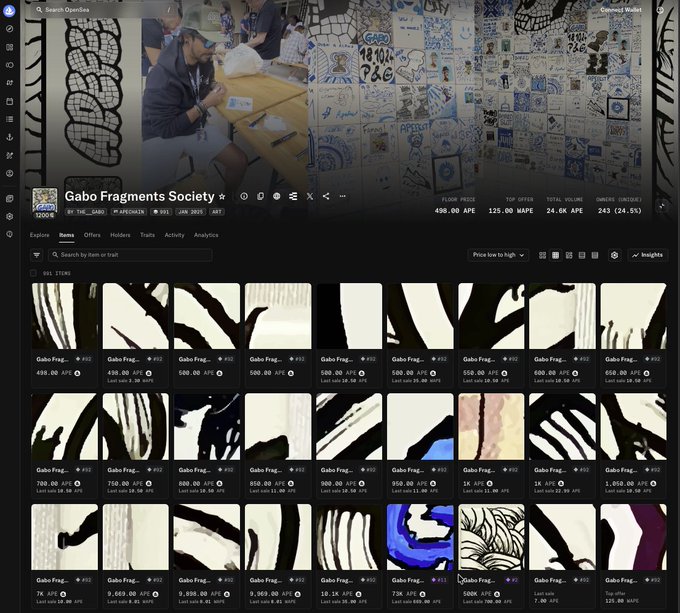Open the Discover compass icon in sidebar
This screenshot has height=613, width=680.
pos(10,29)
